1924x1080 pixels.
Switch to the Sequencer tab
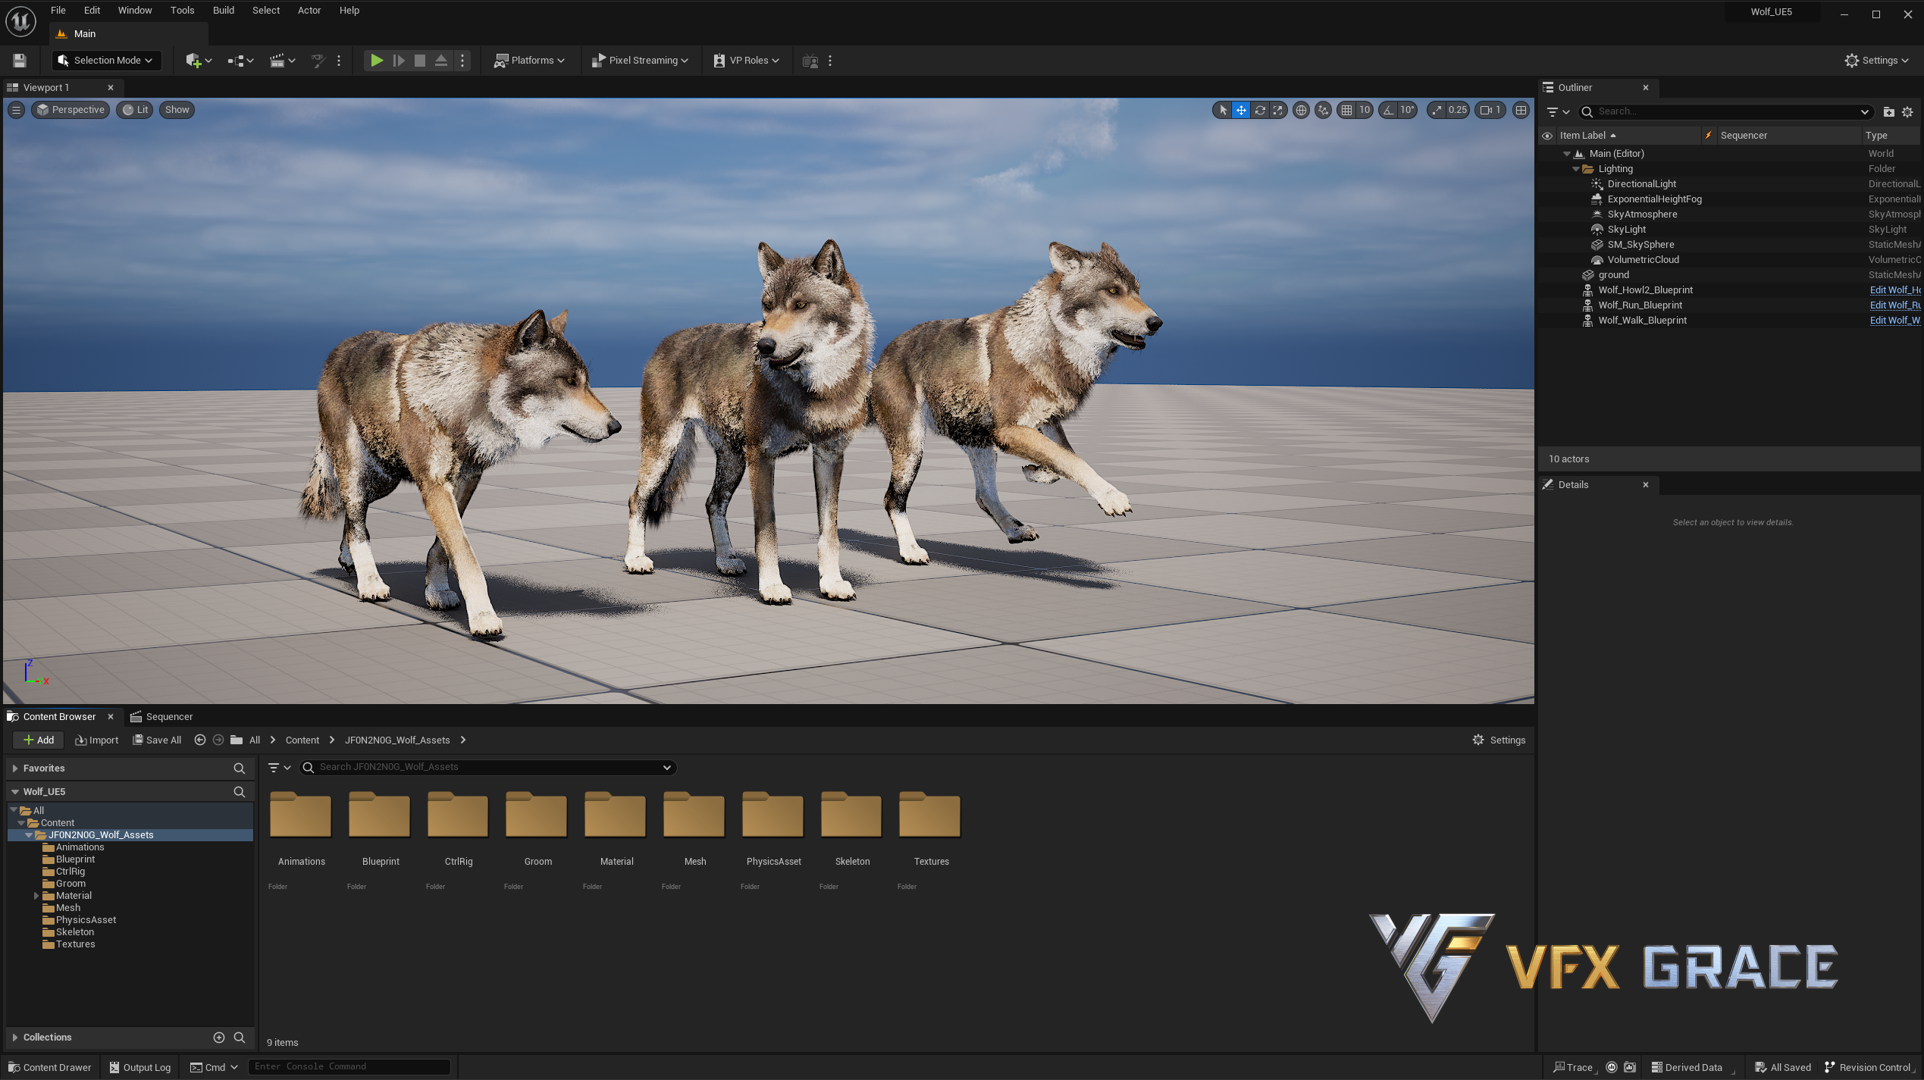click(161, 717)
